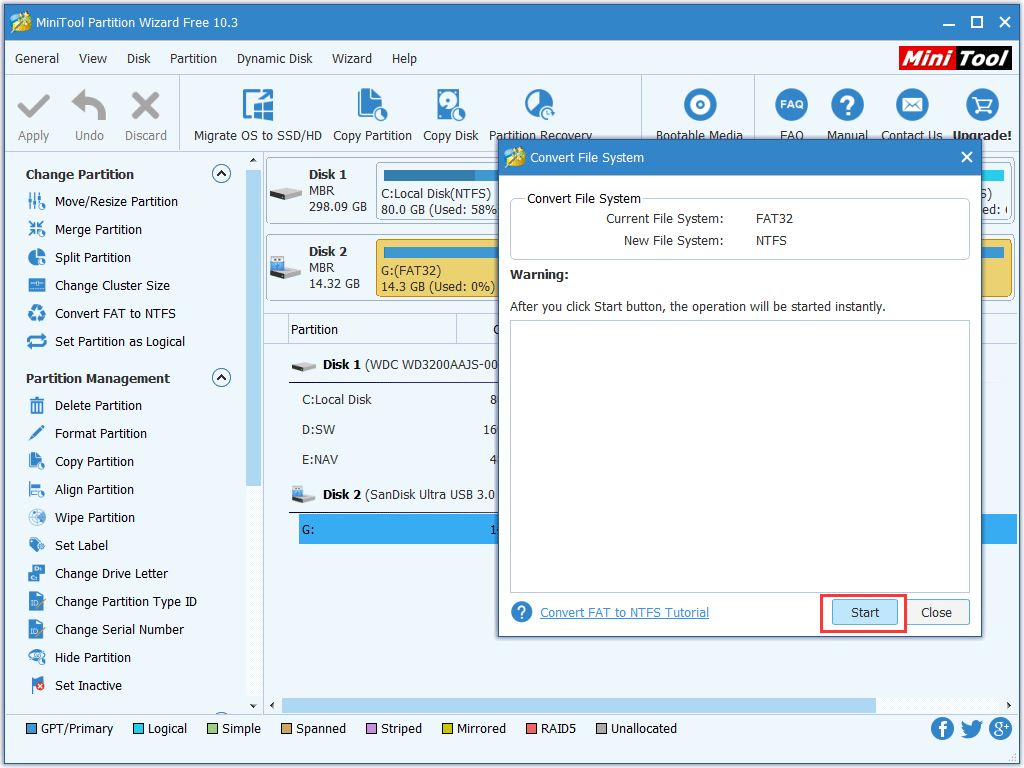Open the Facebook share icon
Screen dimensions: 1024x768
pos(942,729)
